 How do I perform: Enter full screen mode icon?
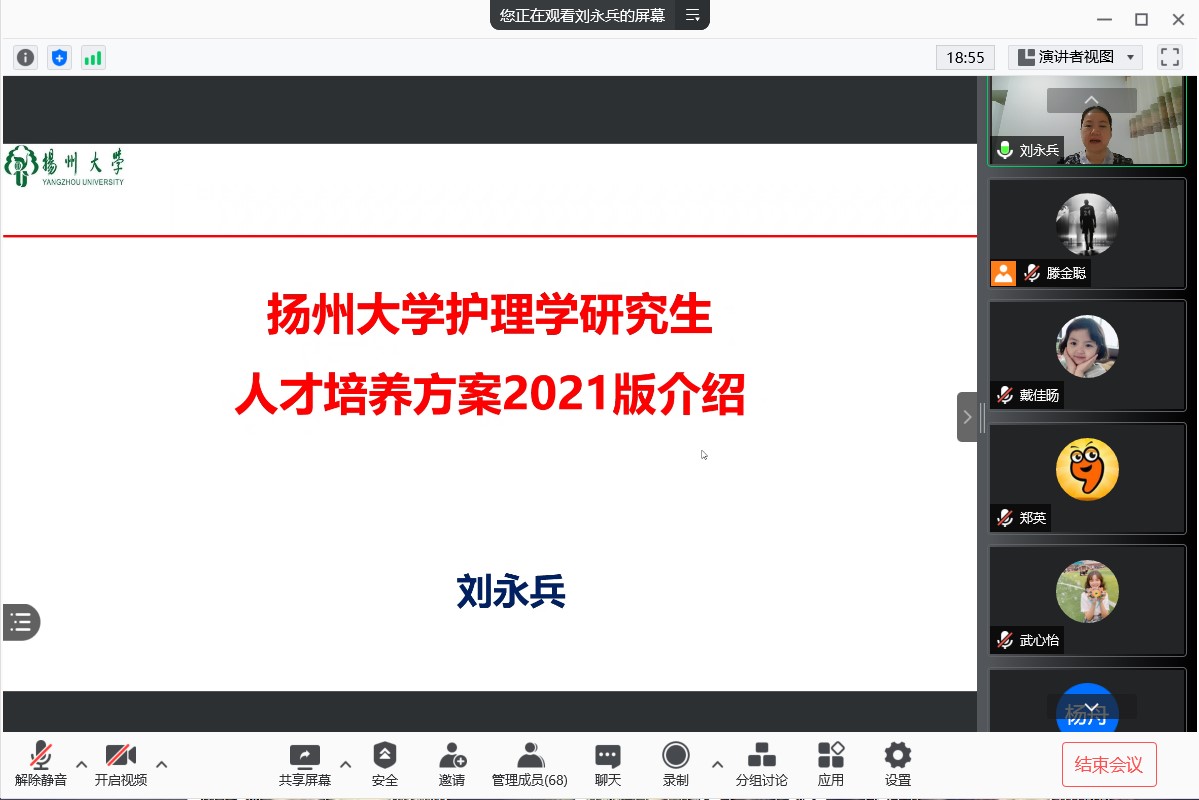click(1169, 57)
